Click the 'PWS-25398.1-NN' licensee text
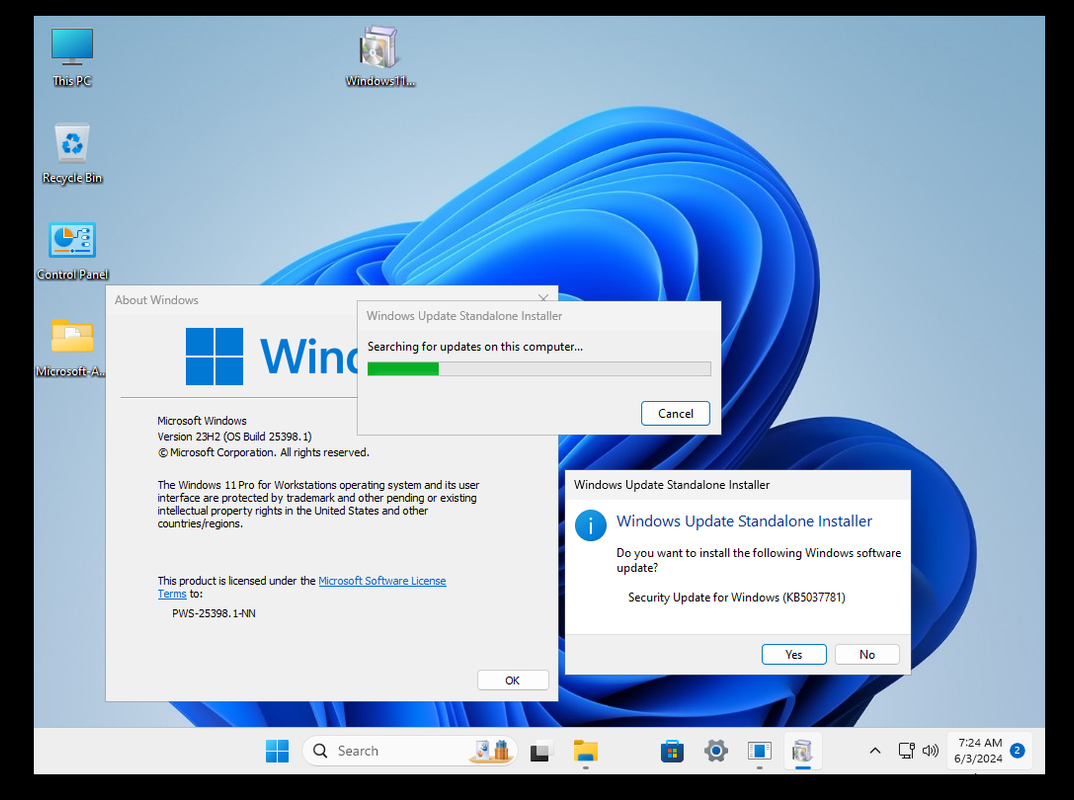Viewport: 1074px width, 800px height. click(214, 613)
